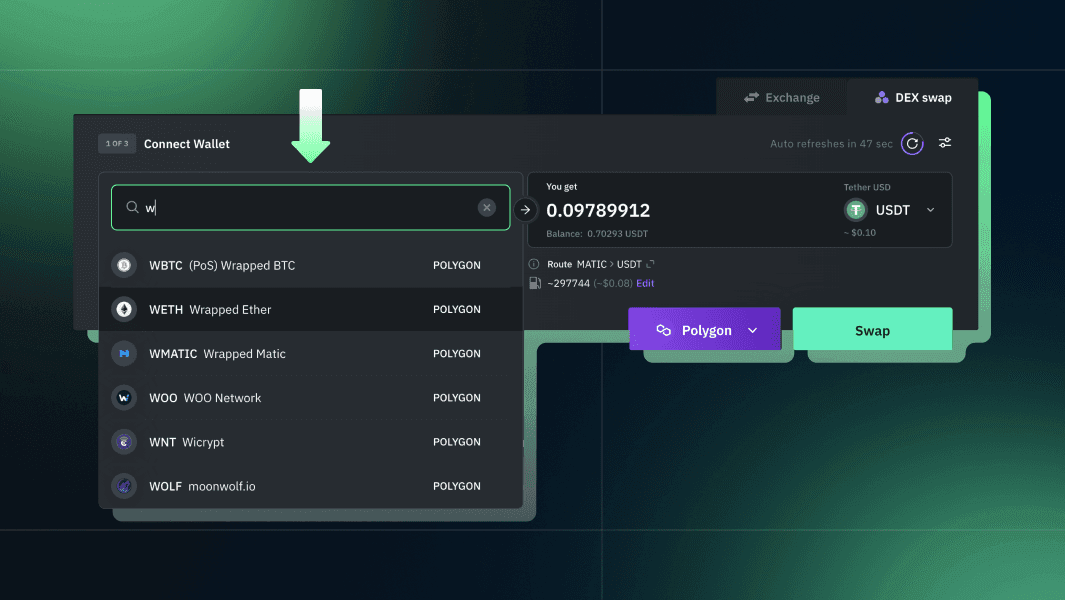Select WBTC (PoS) Wrapped BTC token
Viewport: 1065px width, 600px height.
(x=310, y=265)
